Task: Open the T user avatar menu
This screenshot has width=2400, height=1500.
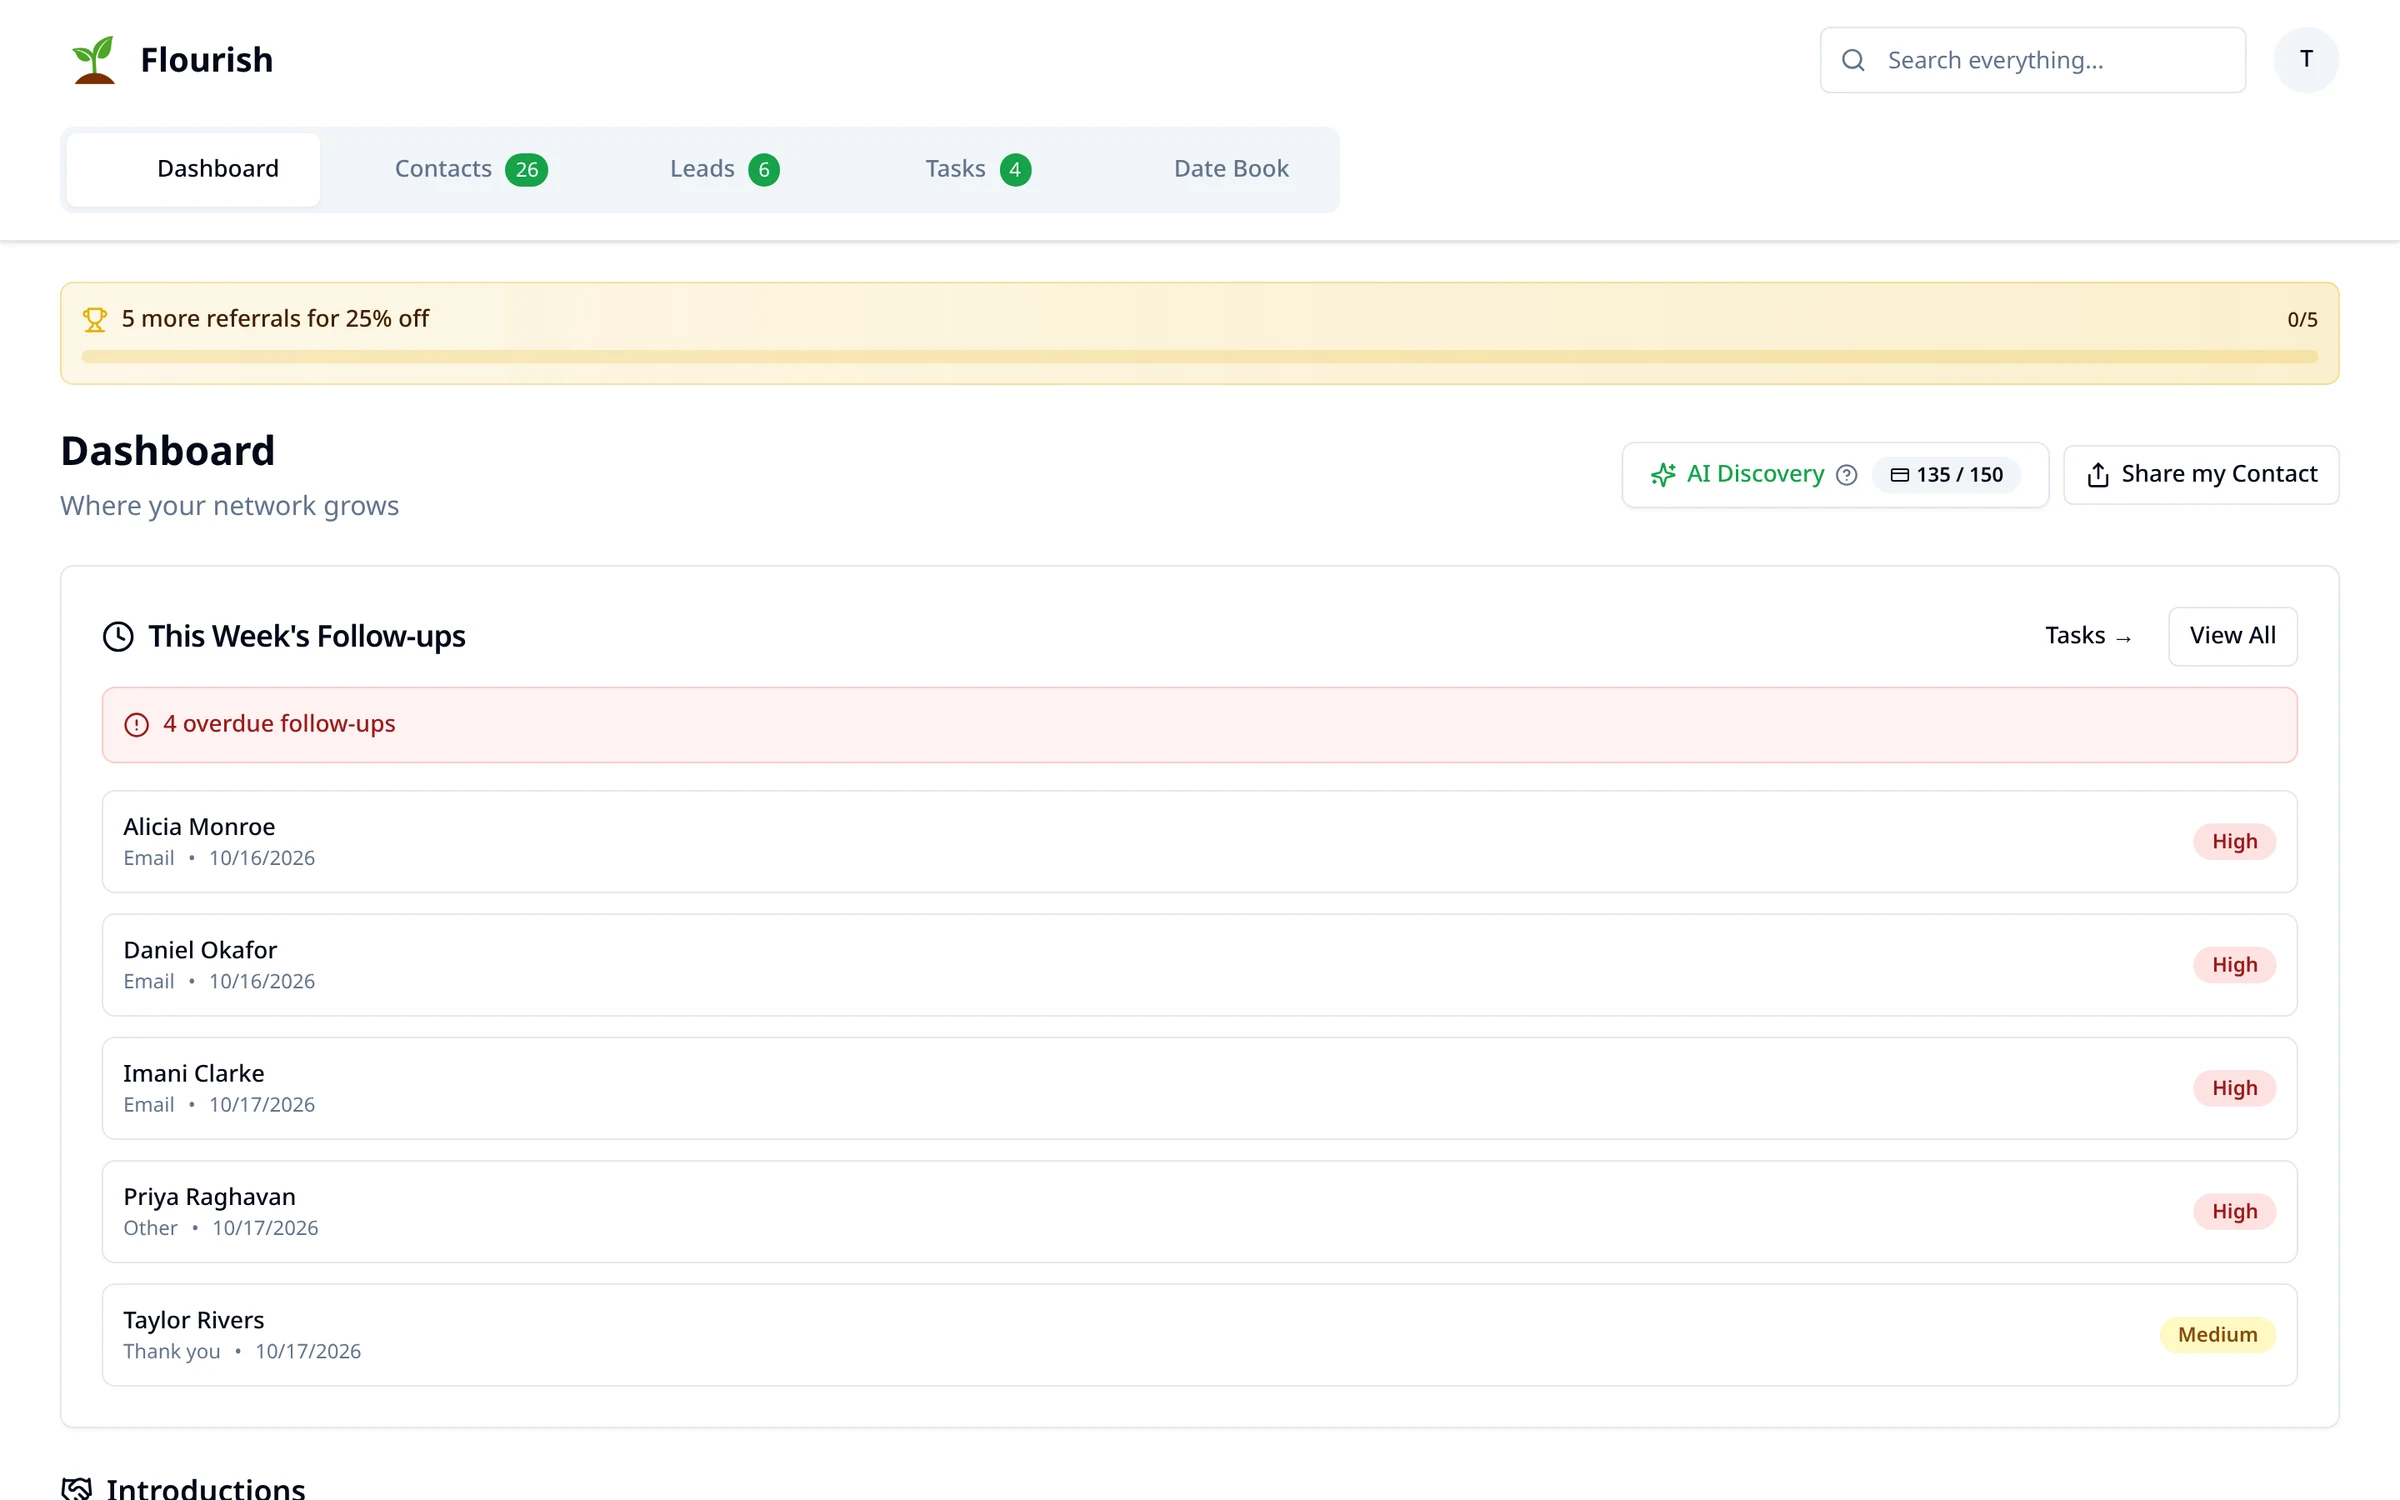Action: point(2305,60)
